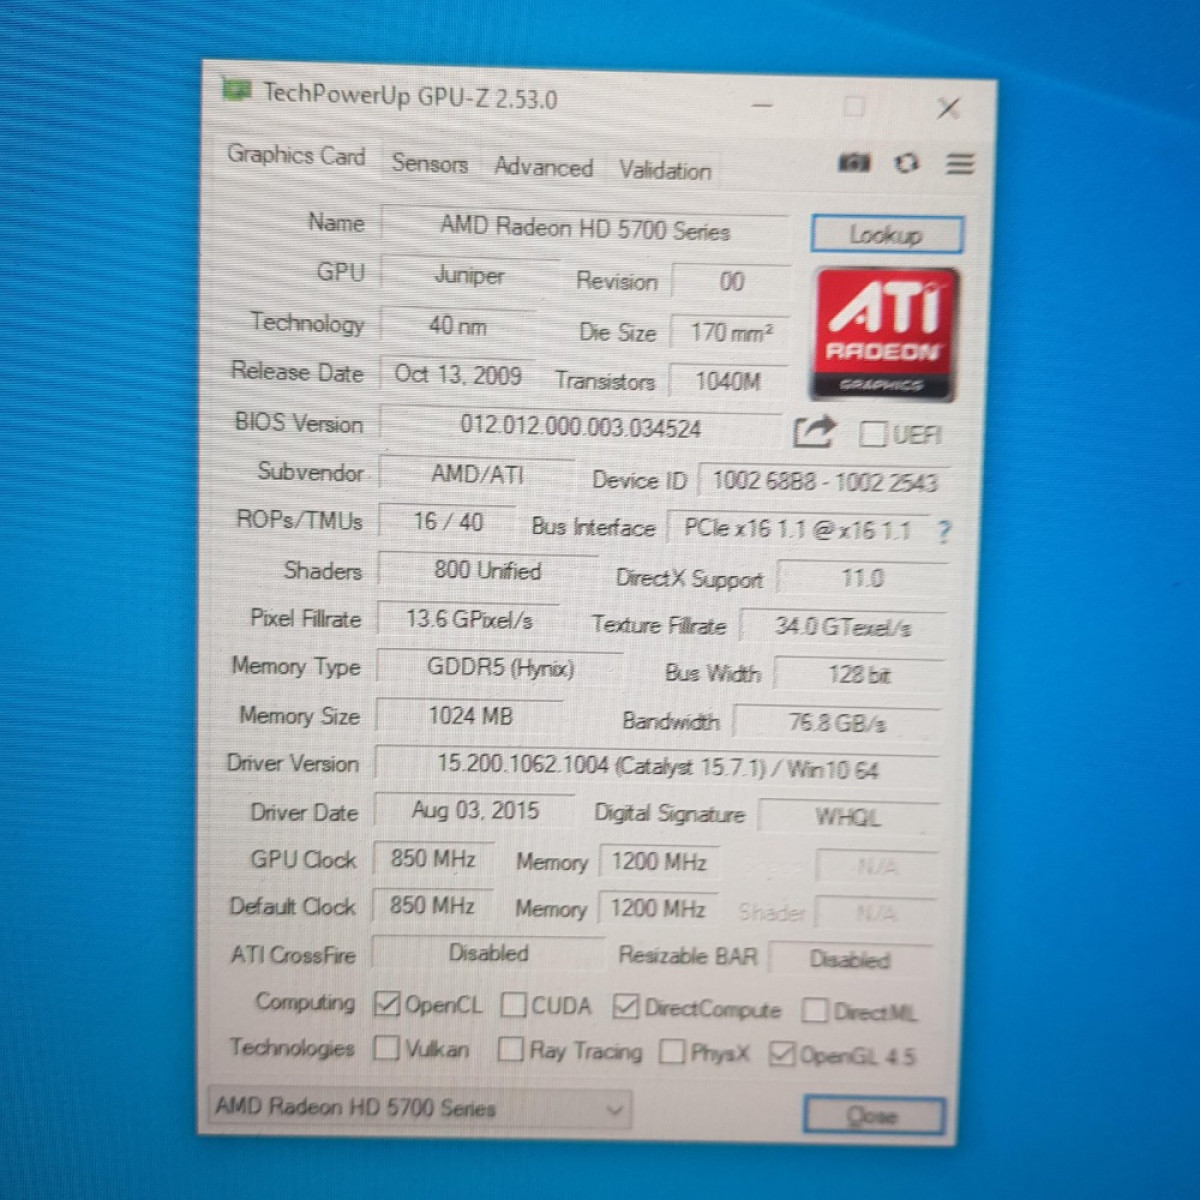Click the Bus Width field 128 bit
This screenshot has height=1200, width=1200.
coord(859,675)
